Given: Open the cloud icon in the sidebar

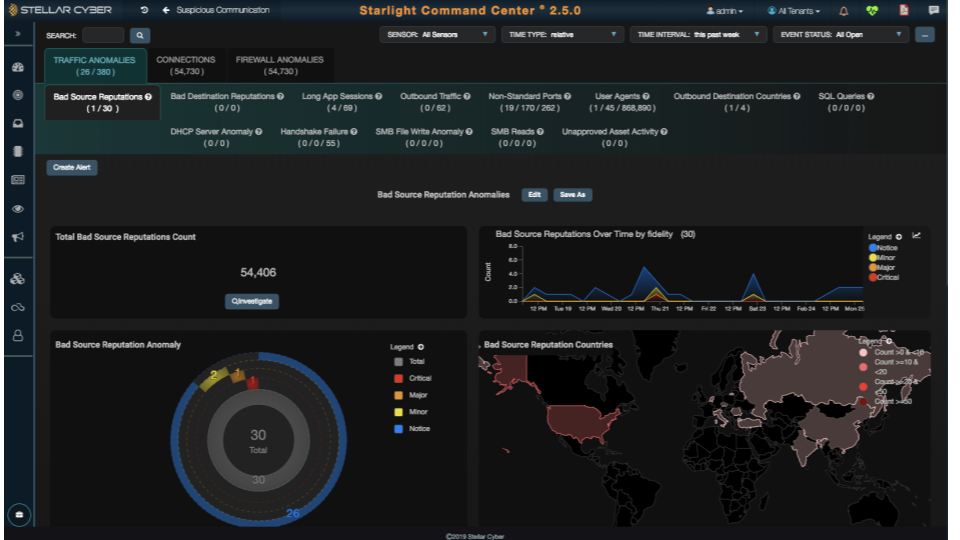Looking at the screenshot, I should (x=18, y=307).
